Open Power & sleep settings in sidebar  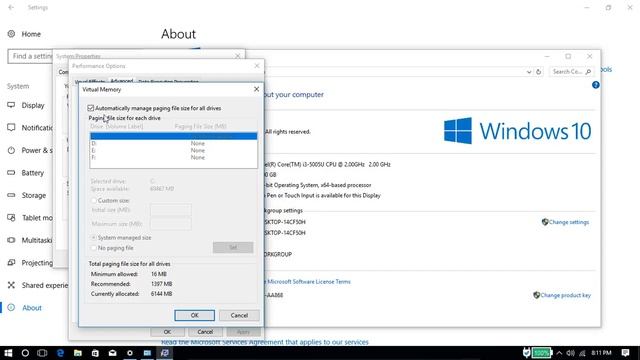pos(30,150)
